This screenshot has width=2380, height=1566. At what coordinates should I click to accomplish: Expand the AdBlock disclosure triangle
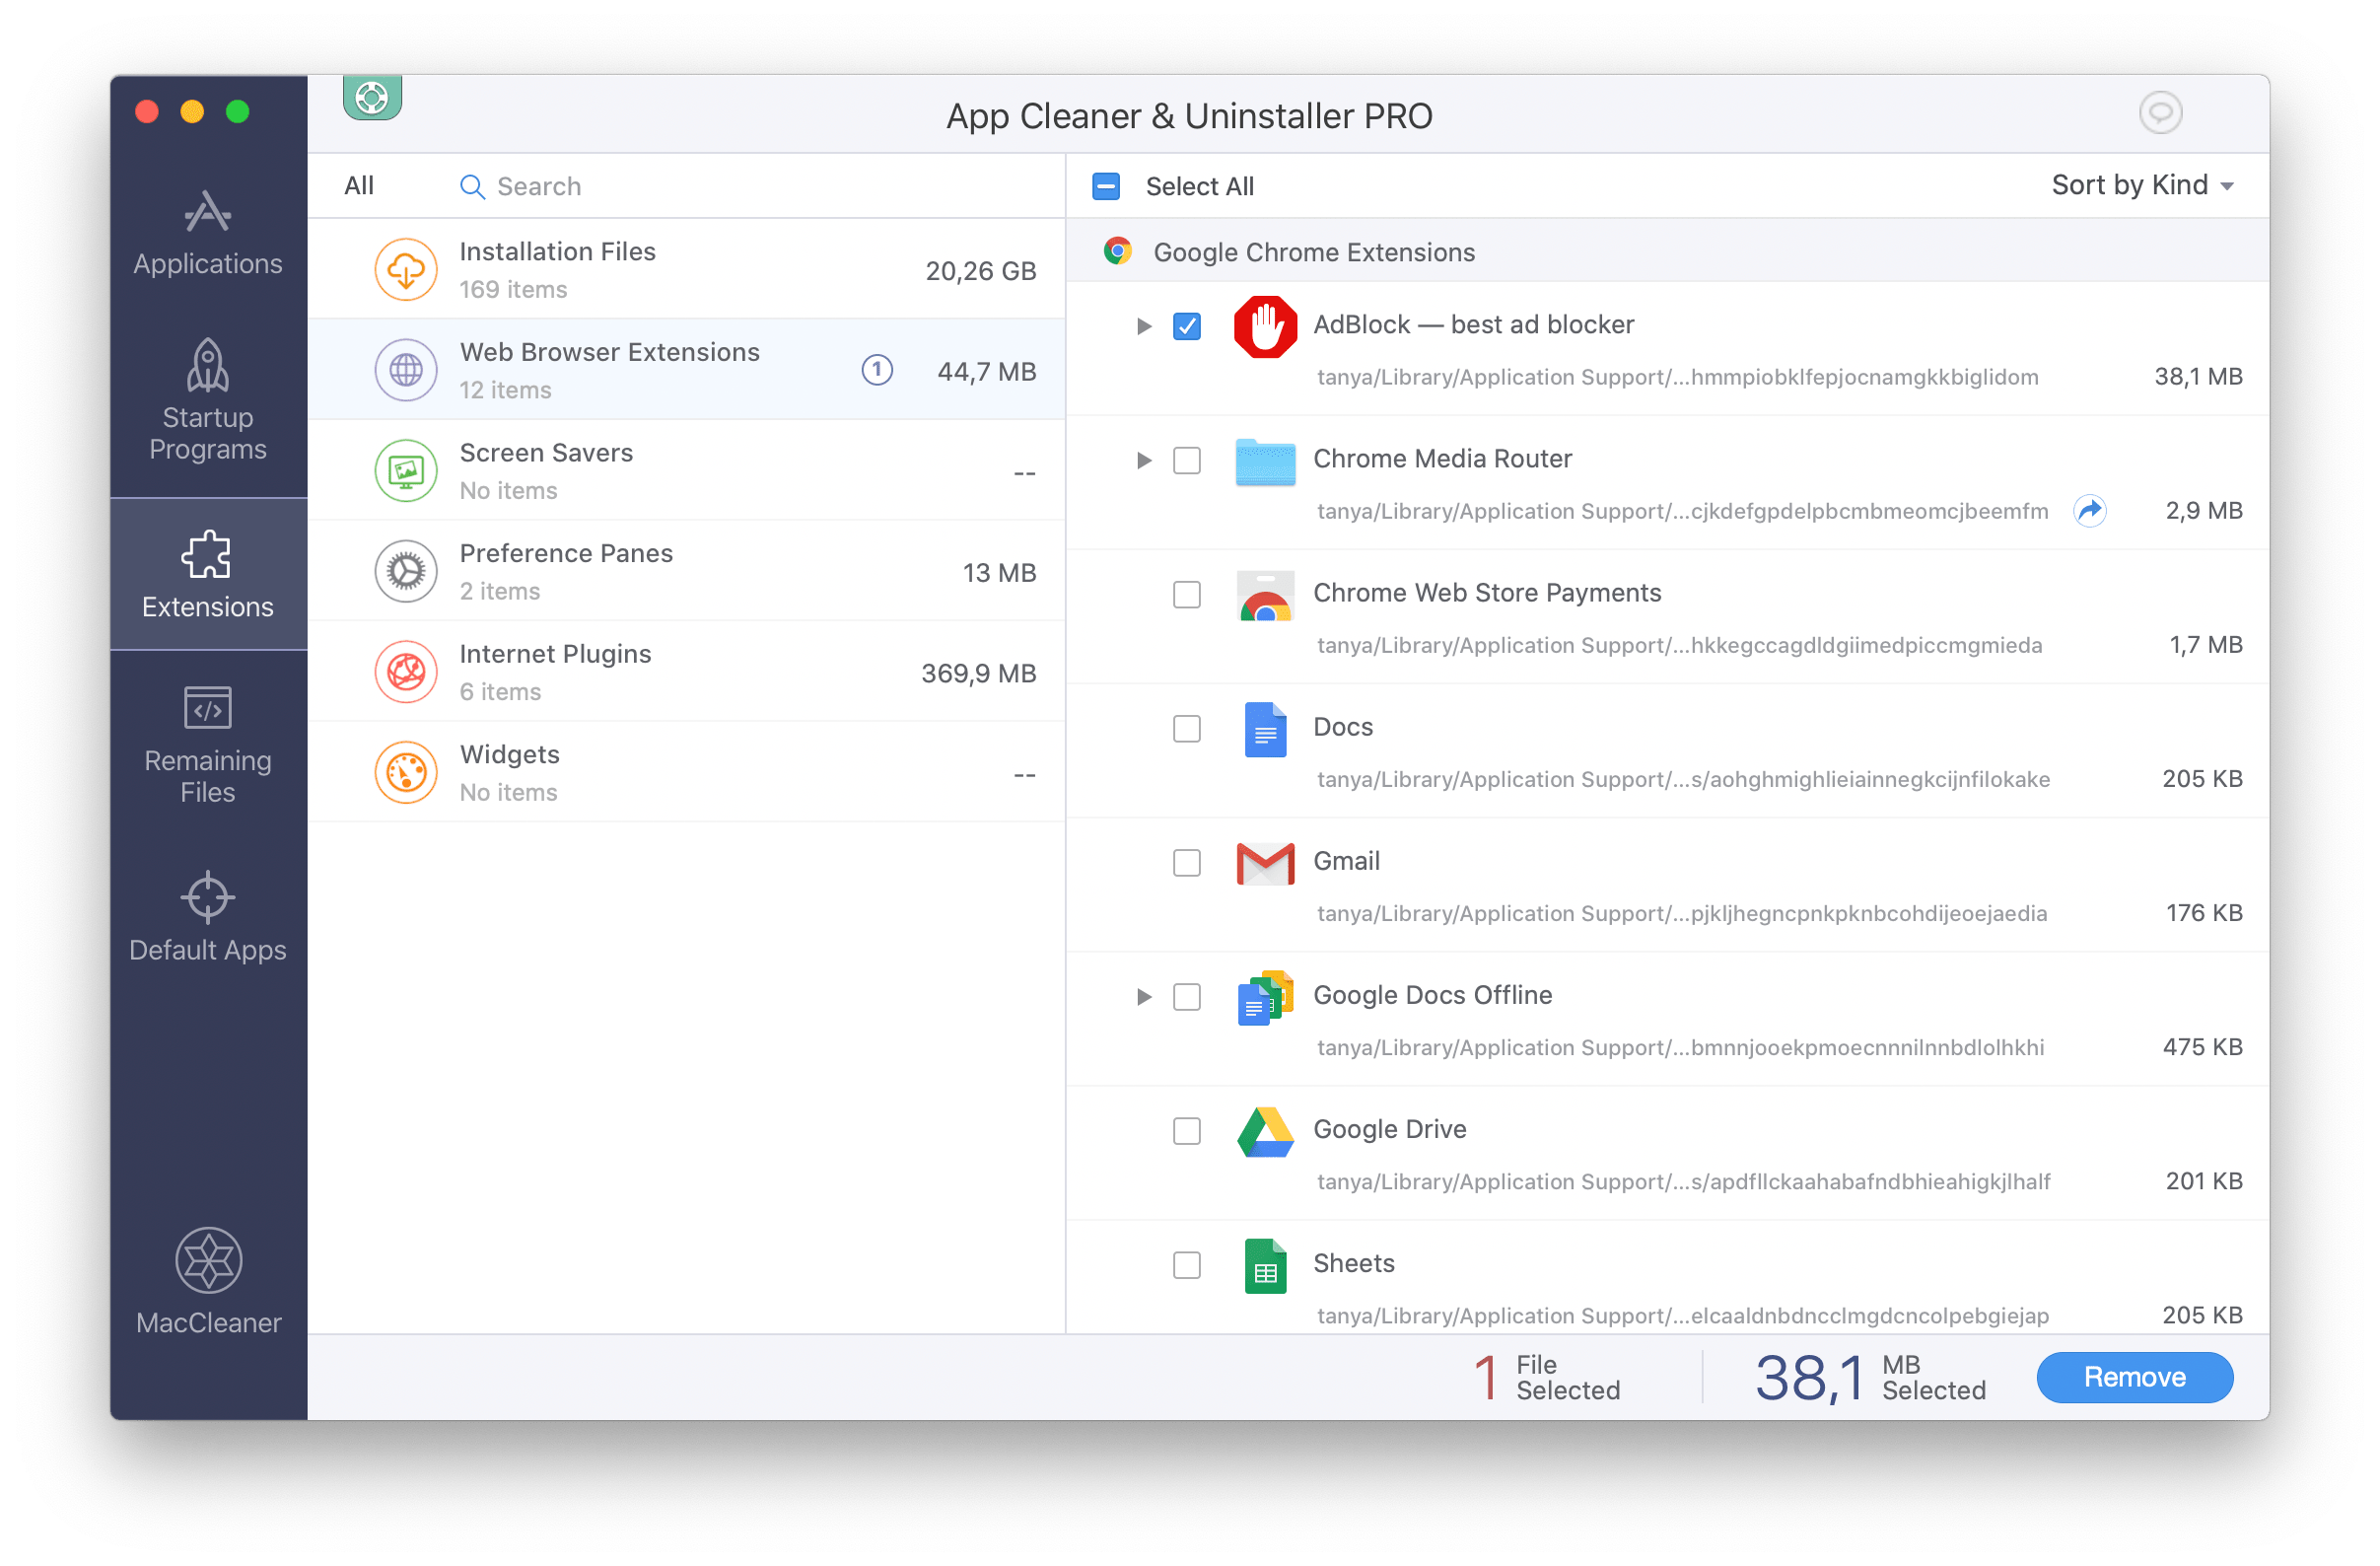coord(1138,323)
